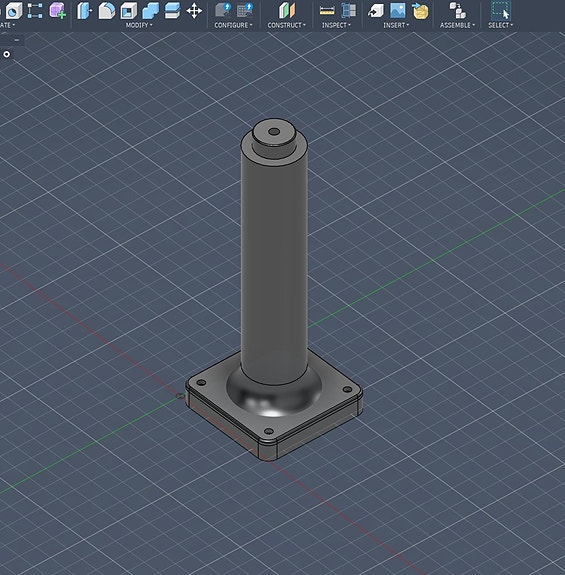Image resolution: width=565 pixels, height=575 pixels.
Task: Click the origin point on the grid
Action: pos(180,396)
